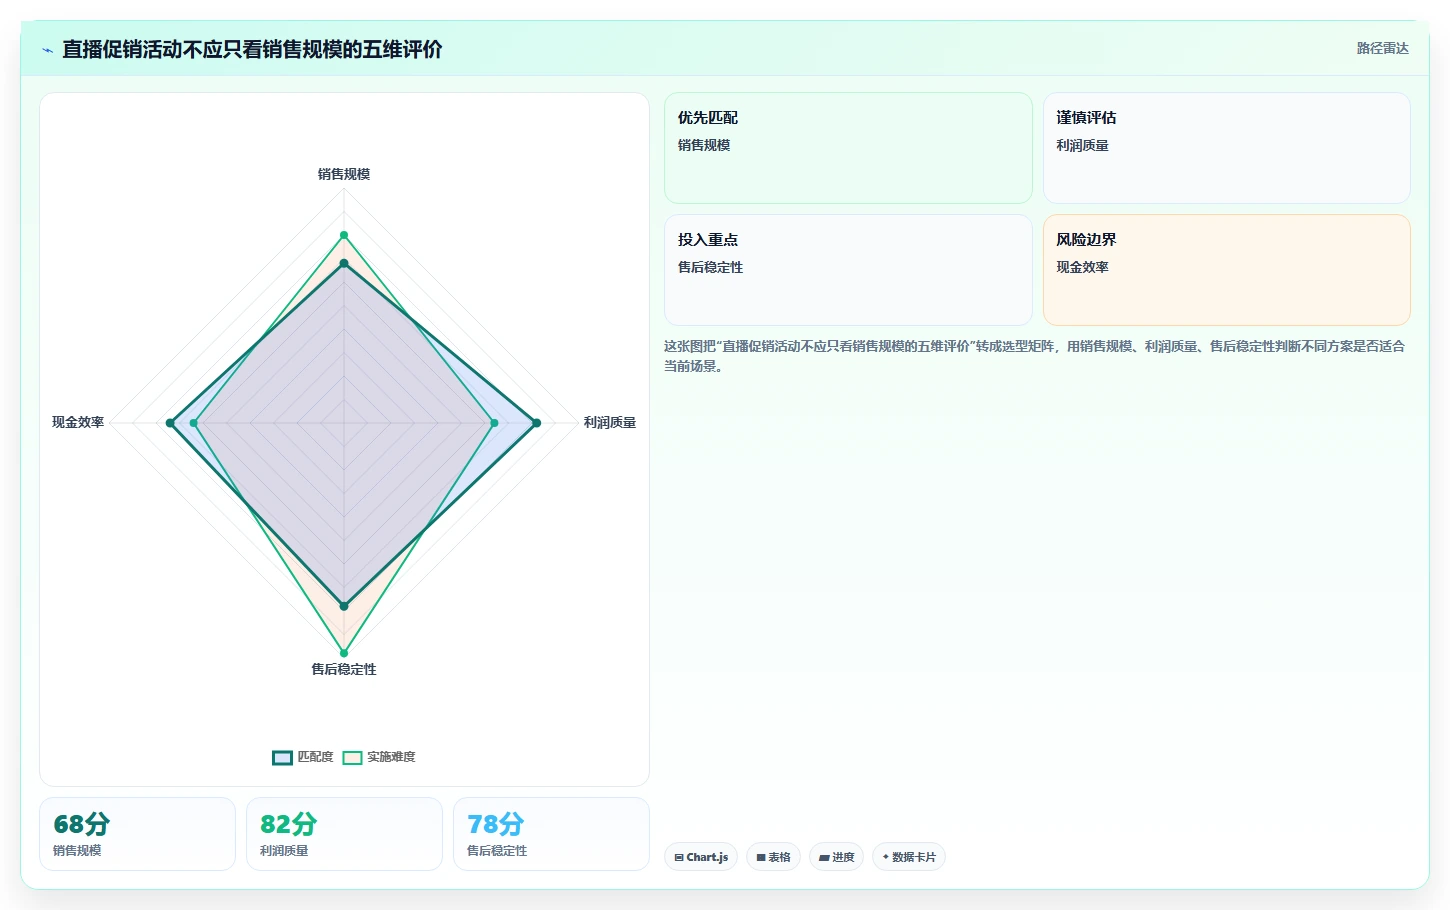
Task: Click the 销售规模 axis label on radar
Action: tap(344, 174)
